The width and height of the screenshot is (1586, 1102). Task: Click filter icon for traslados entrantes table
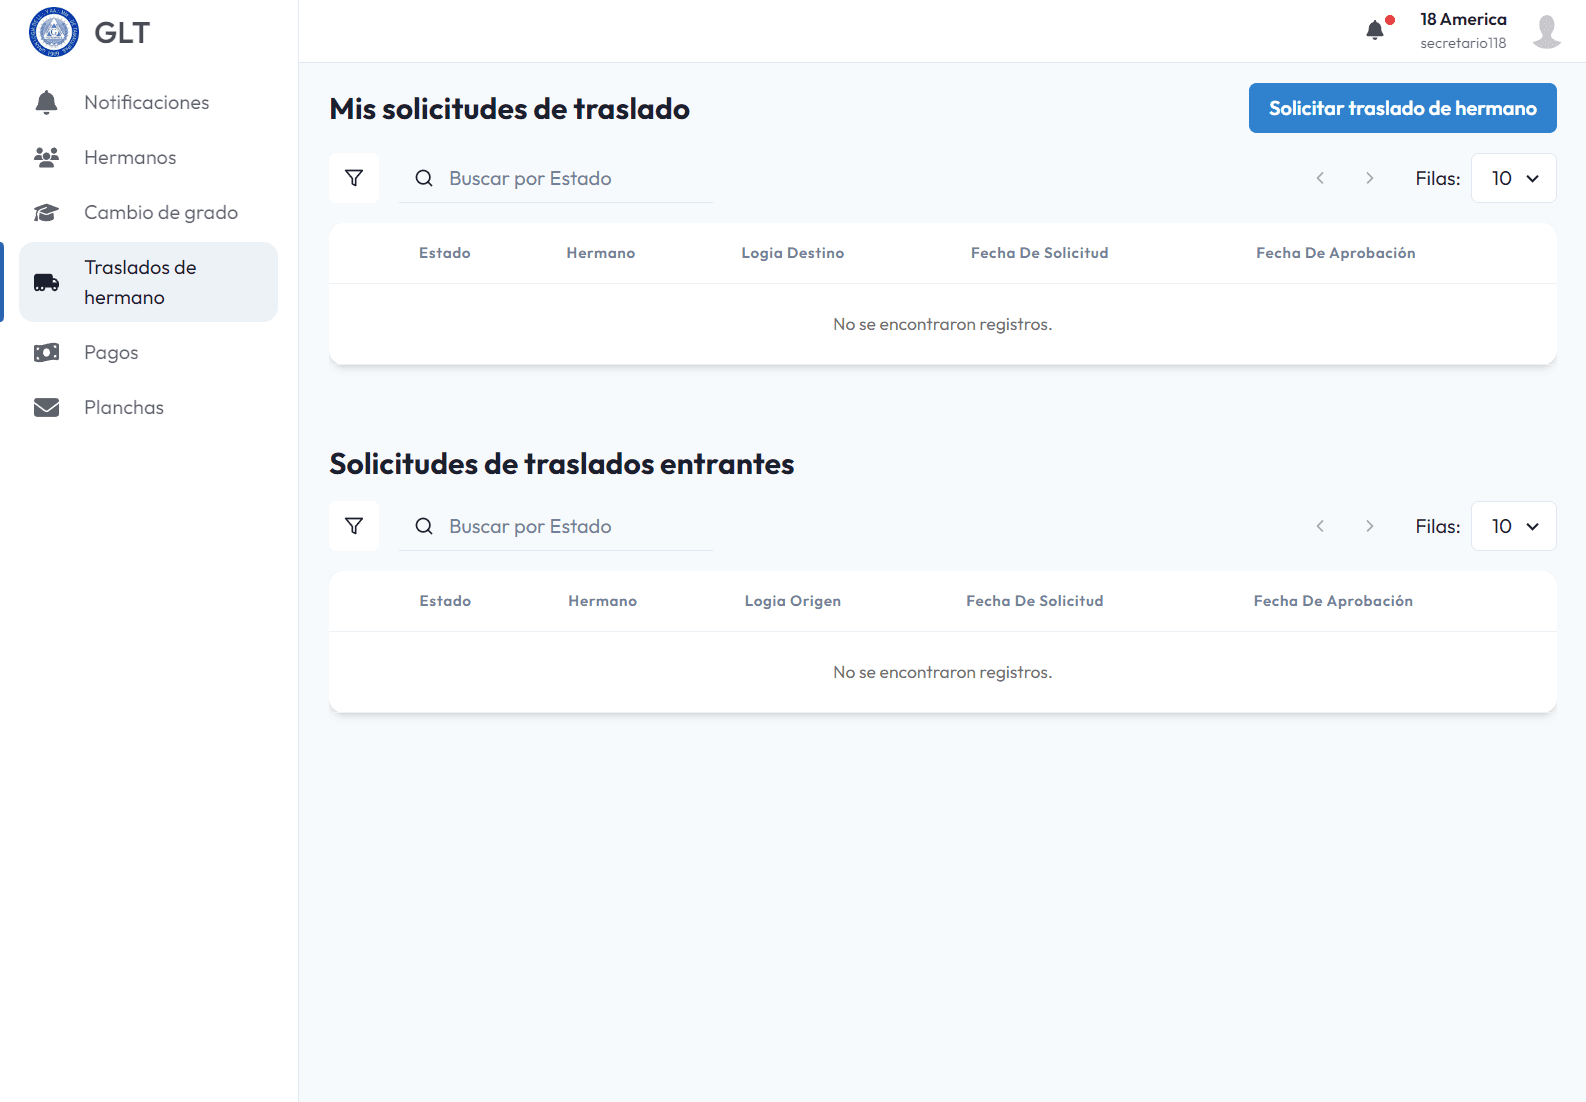pyautogui.click(x=354, y=526)
